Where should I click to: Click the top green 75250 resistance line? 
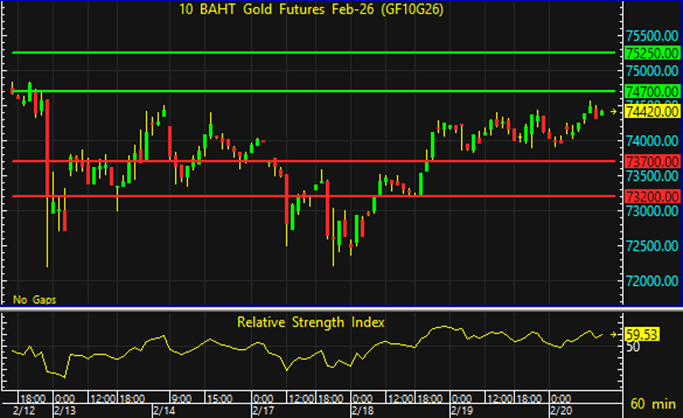coord(300,52)
